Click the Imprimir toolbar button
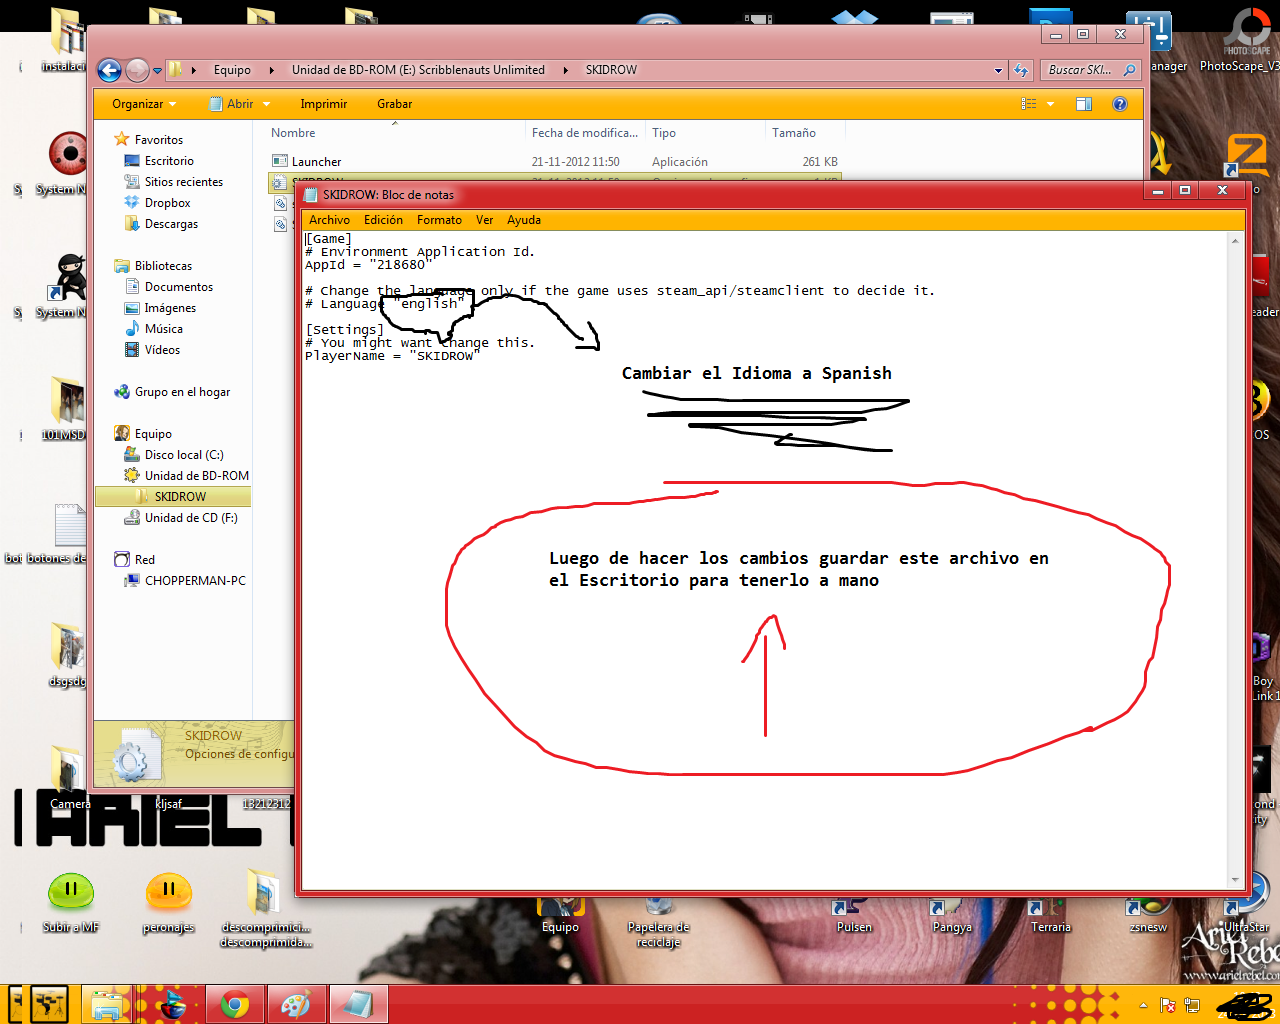1280x1024 pixels. [x=323, y=104]
